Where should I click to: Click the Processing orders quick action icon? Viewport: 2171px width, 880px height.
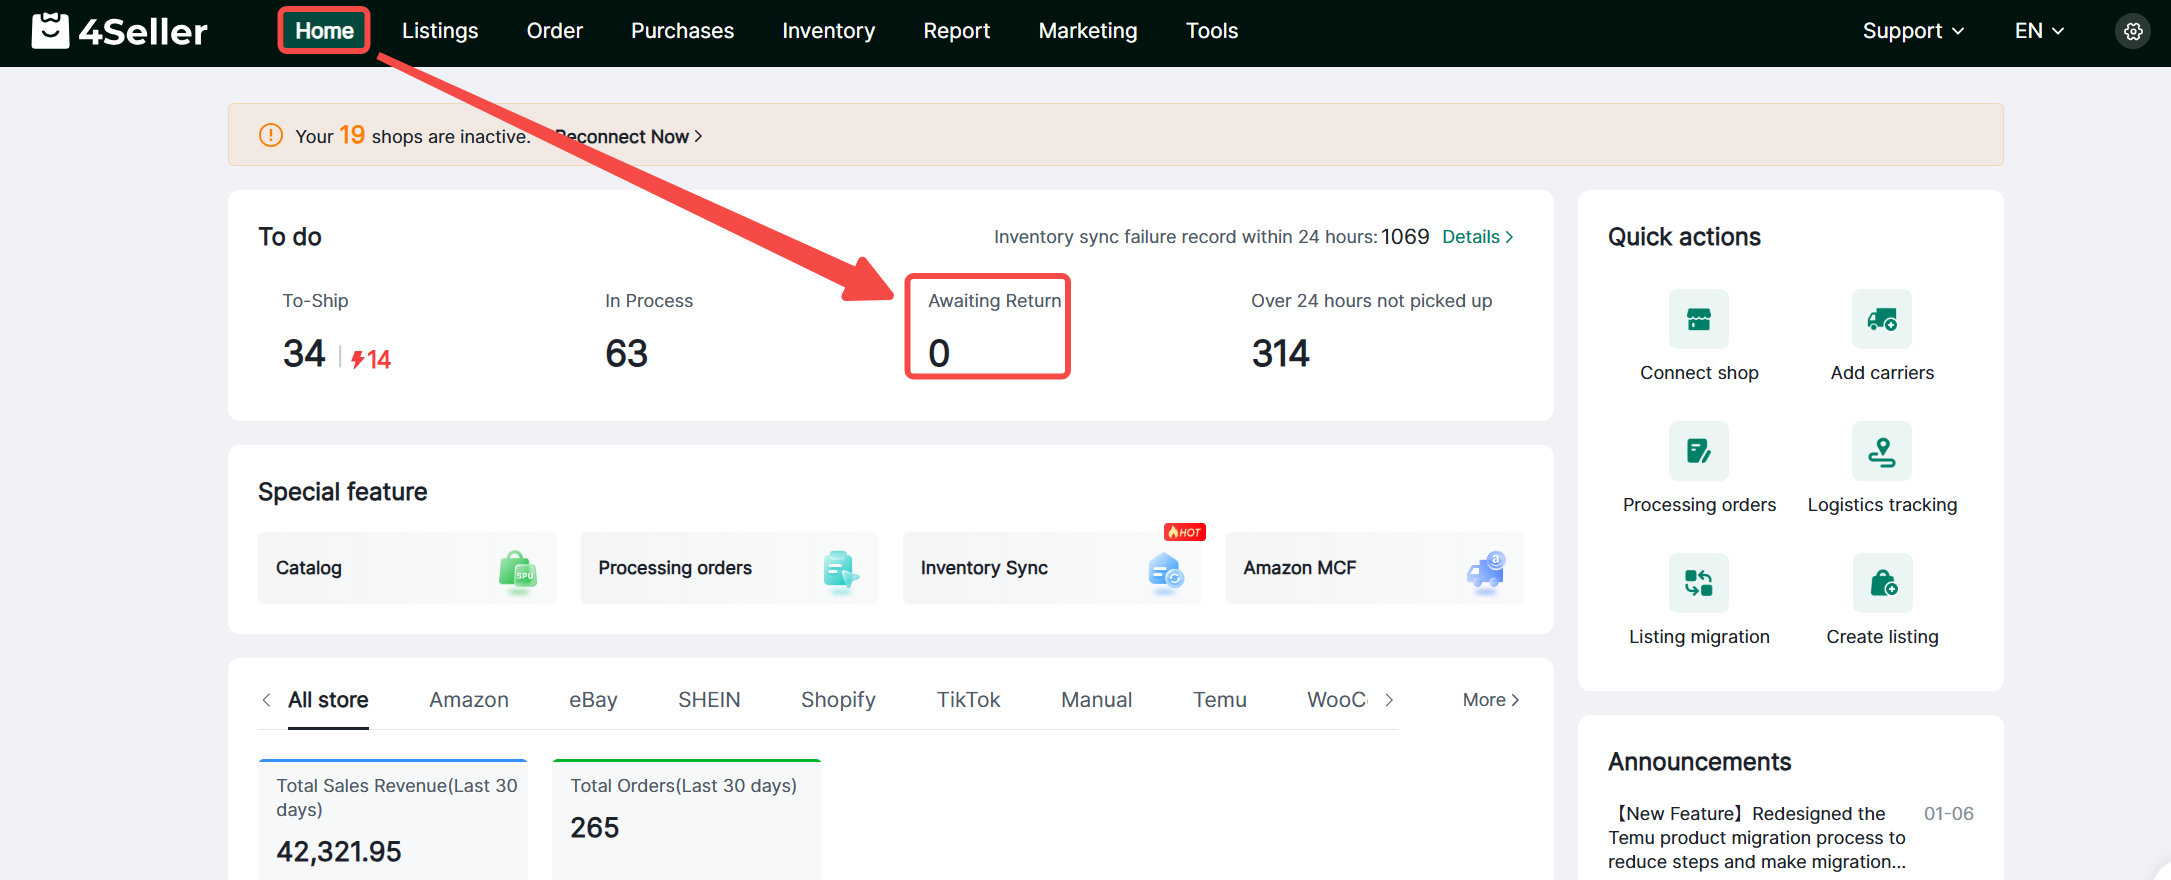(1698, 451)
